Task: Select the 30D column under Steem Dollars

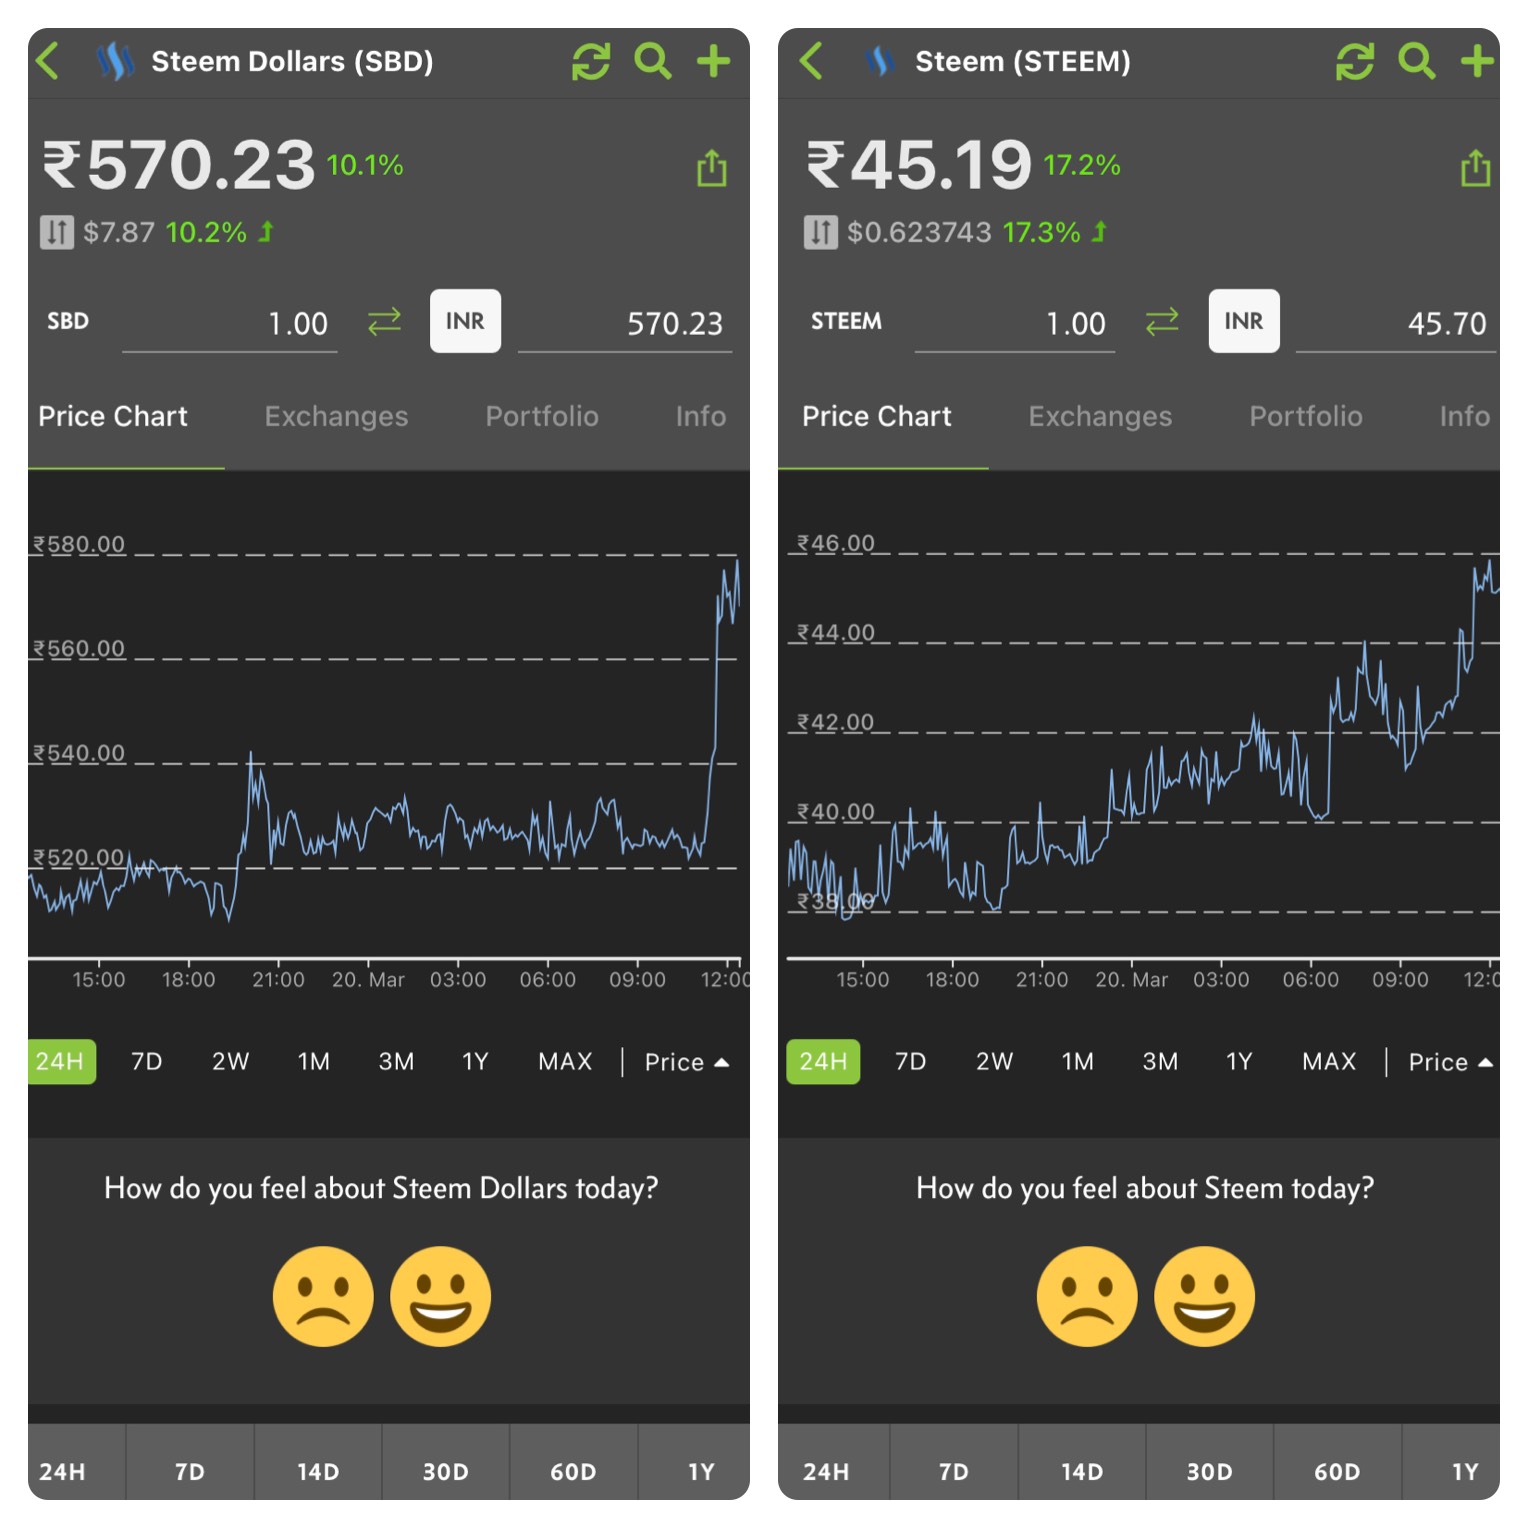Action: (x=446, y=1471)
